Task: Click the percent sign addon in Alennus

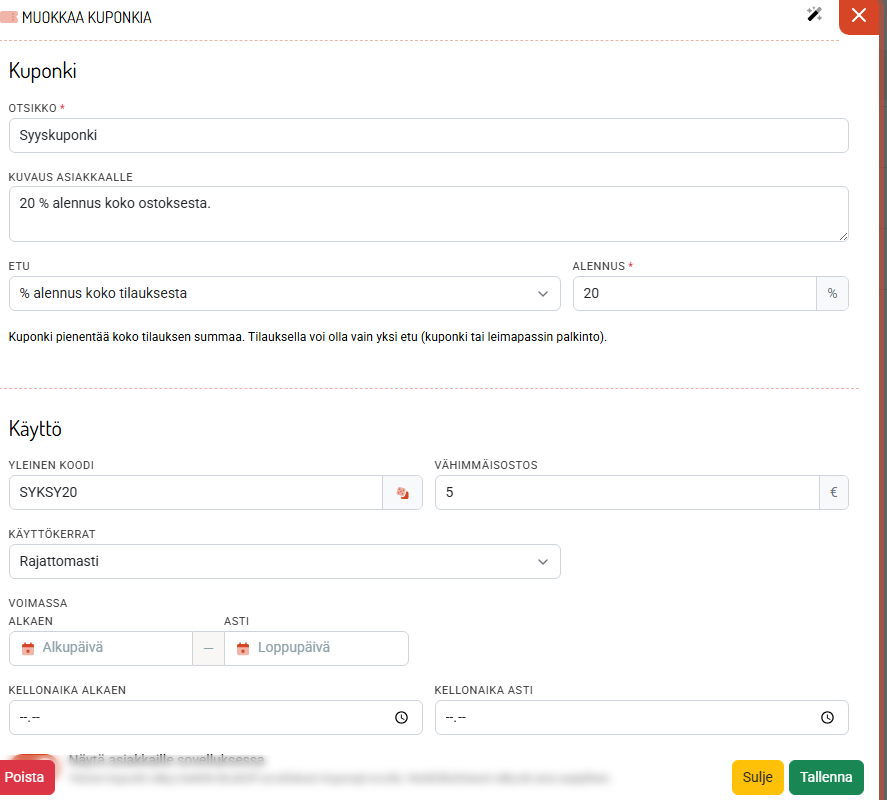Action: pyautogui.click(x=832, y=293)
